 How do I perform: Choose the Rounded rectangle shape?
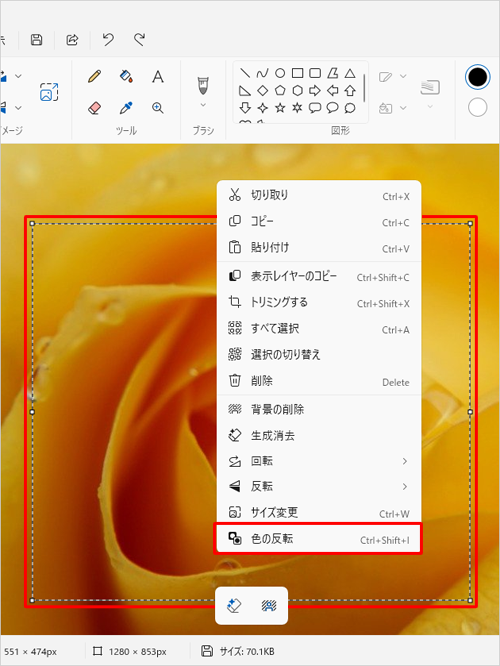click(315, 73)
